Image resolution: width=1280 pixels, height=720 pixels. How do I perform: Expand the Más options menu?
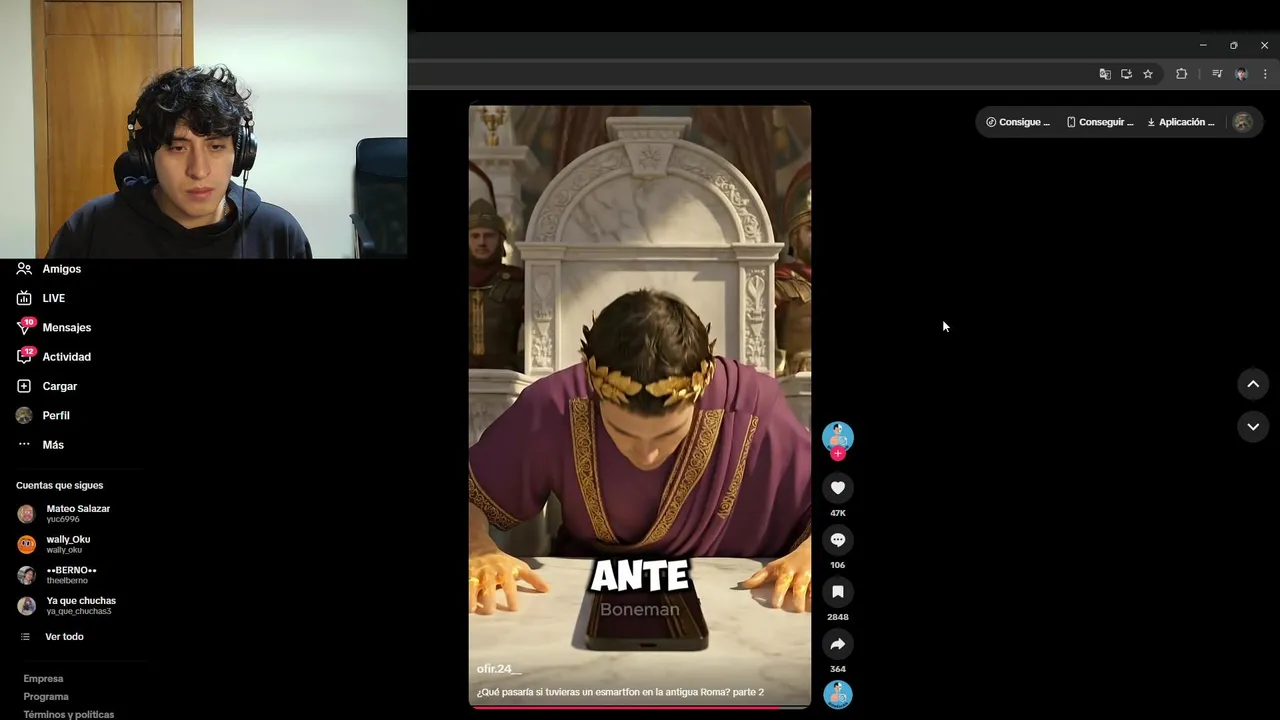(x=53, y=445)
